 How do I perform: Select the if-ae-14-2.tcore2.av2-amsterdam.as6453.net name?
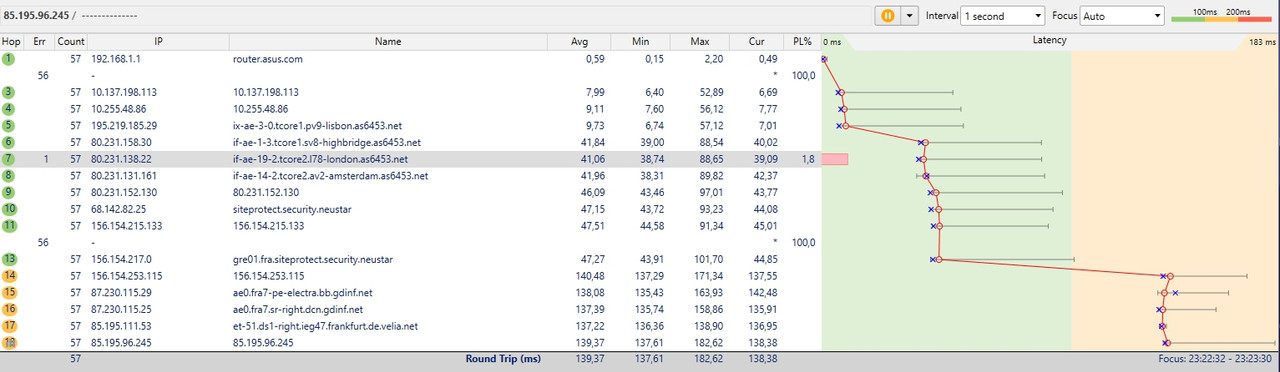click(330, 175)
